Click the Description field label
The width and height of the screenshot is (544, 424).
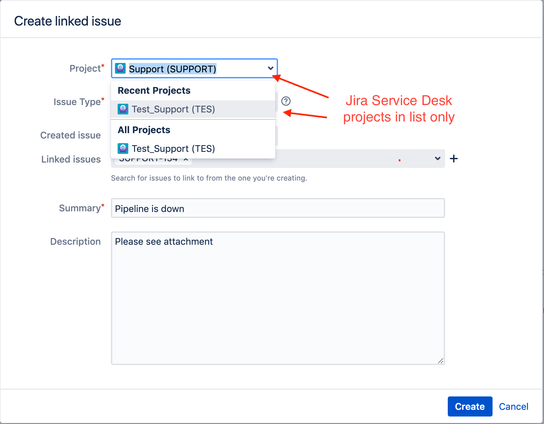(75, 241)
